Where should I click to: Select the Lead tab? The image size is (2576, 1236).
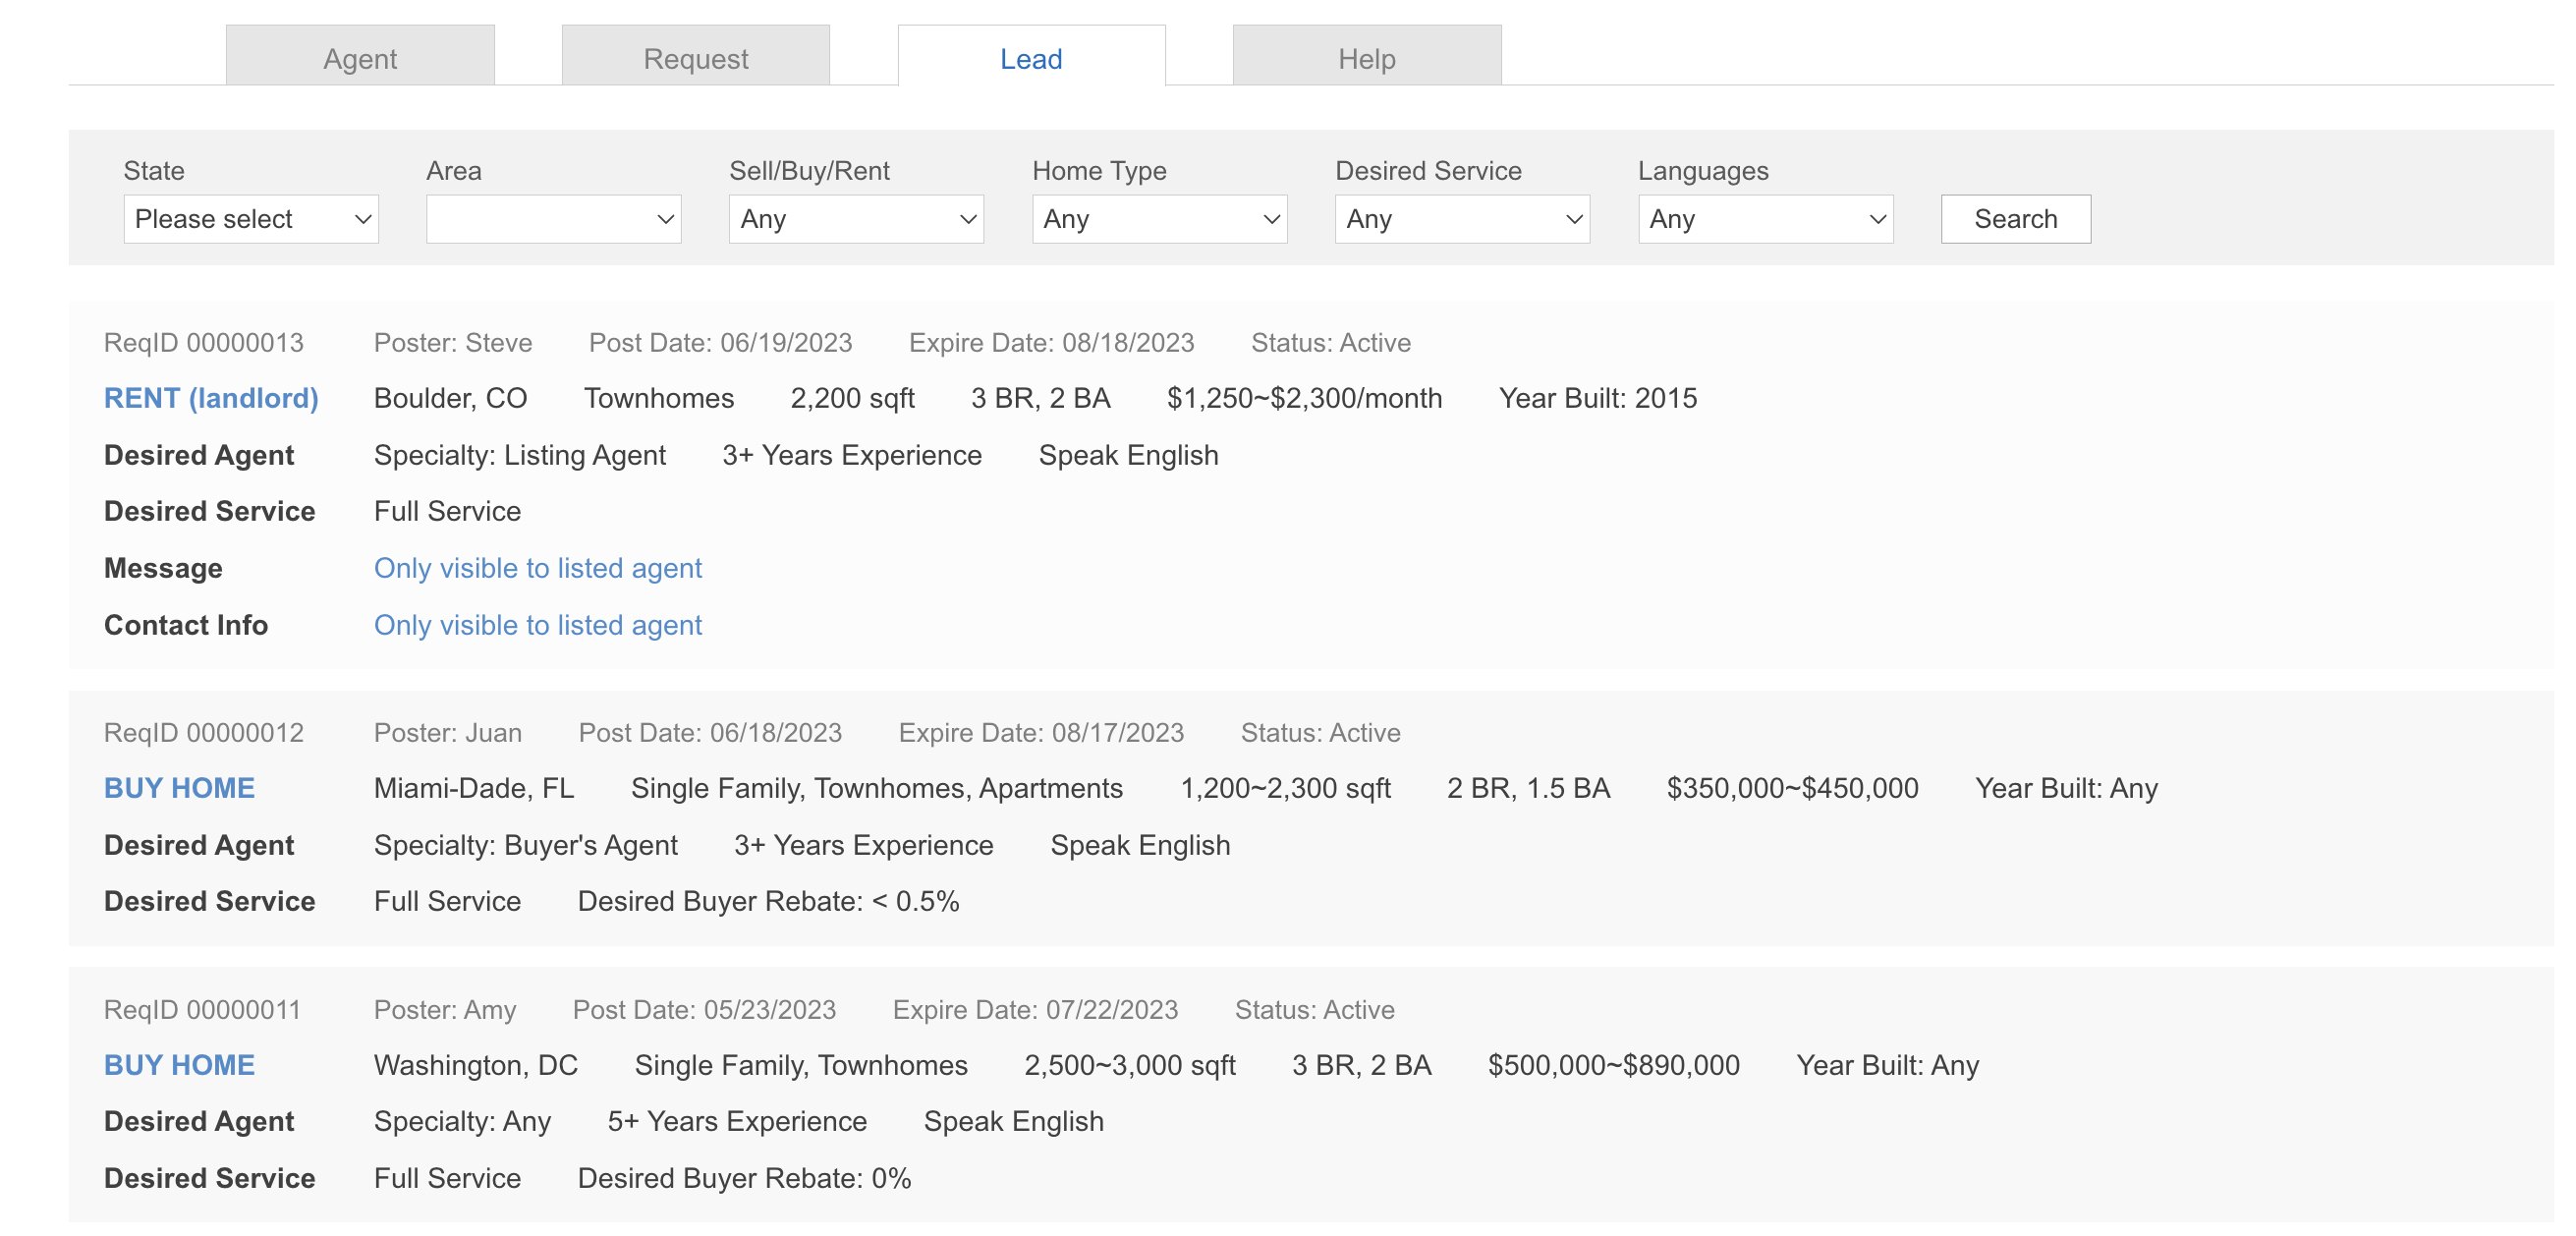[1031, 59]
